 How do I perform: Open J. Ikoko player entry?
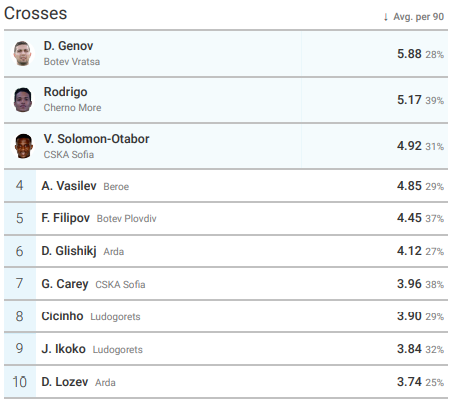63,349
